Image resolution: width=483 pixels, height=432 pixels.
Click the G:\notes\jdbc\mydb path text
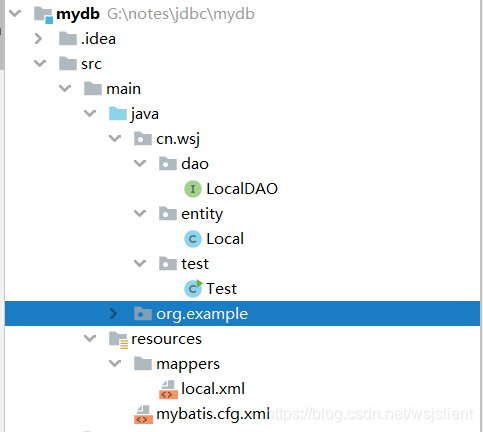pyautogui.click(x=181, y=14)
